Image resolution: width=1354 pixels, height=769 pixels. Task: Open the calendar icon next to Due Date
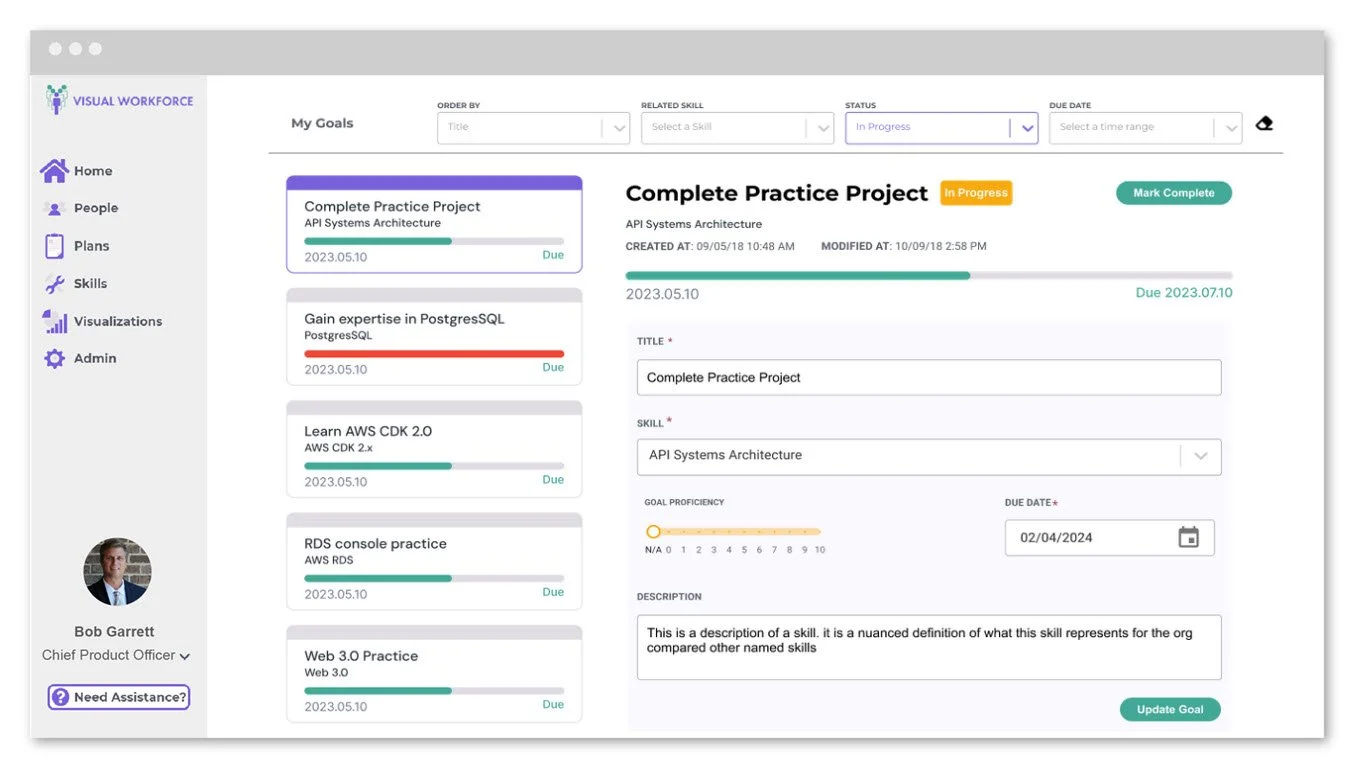[1188, 537]
